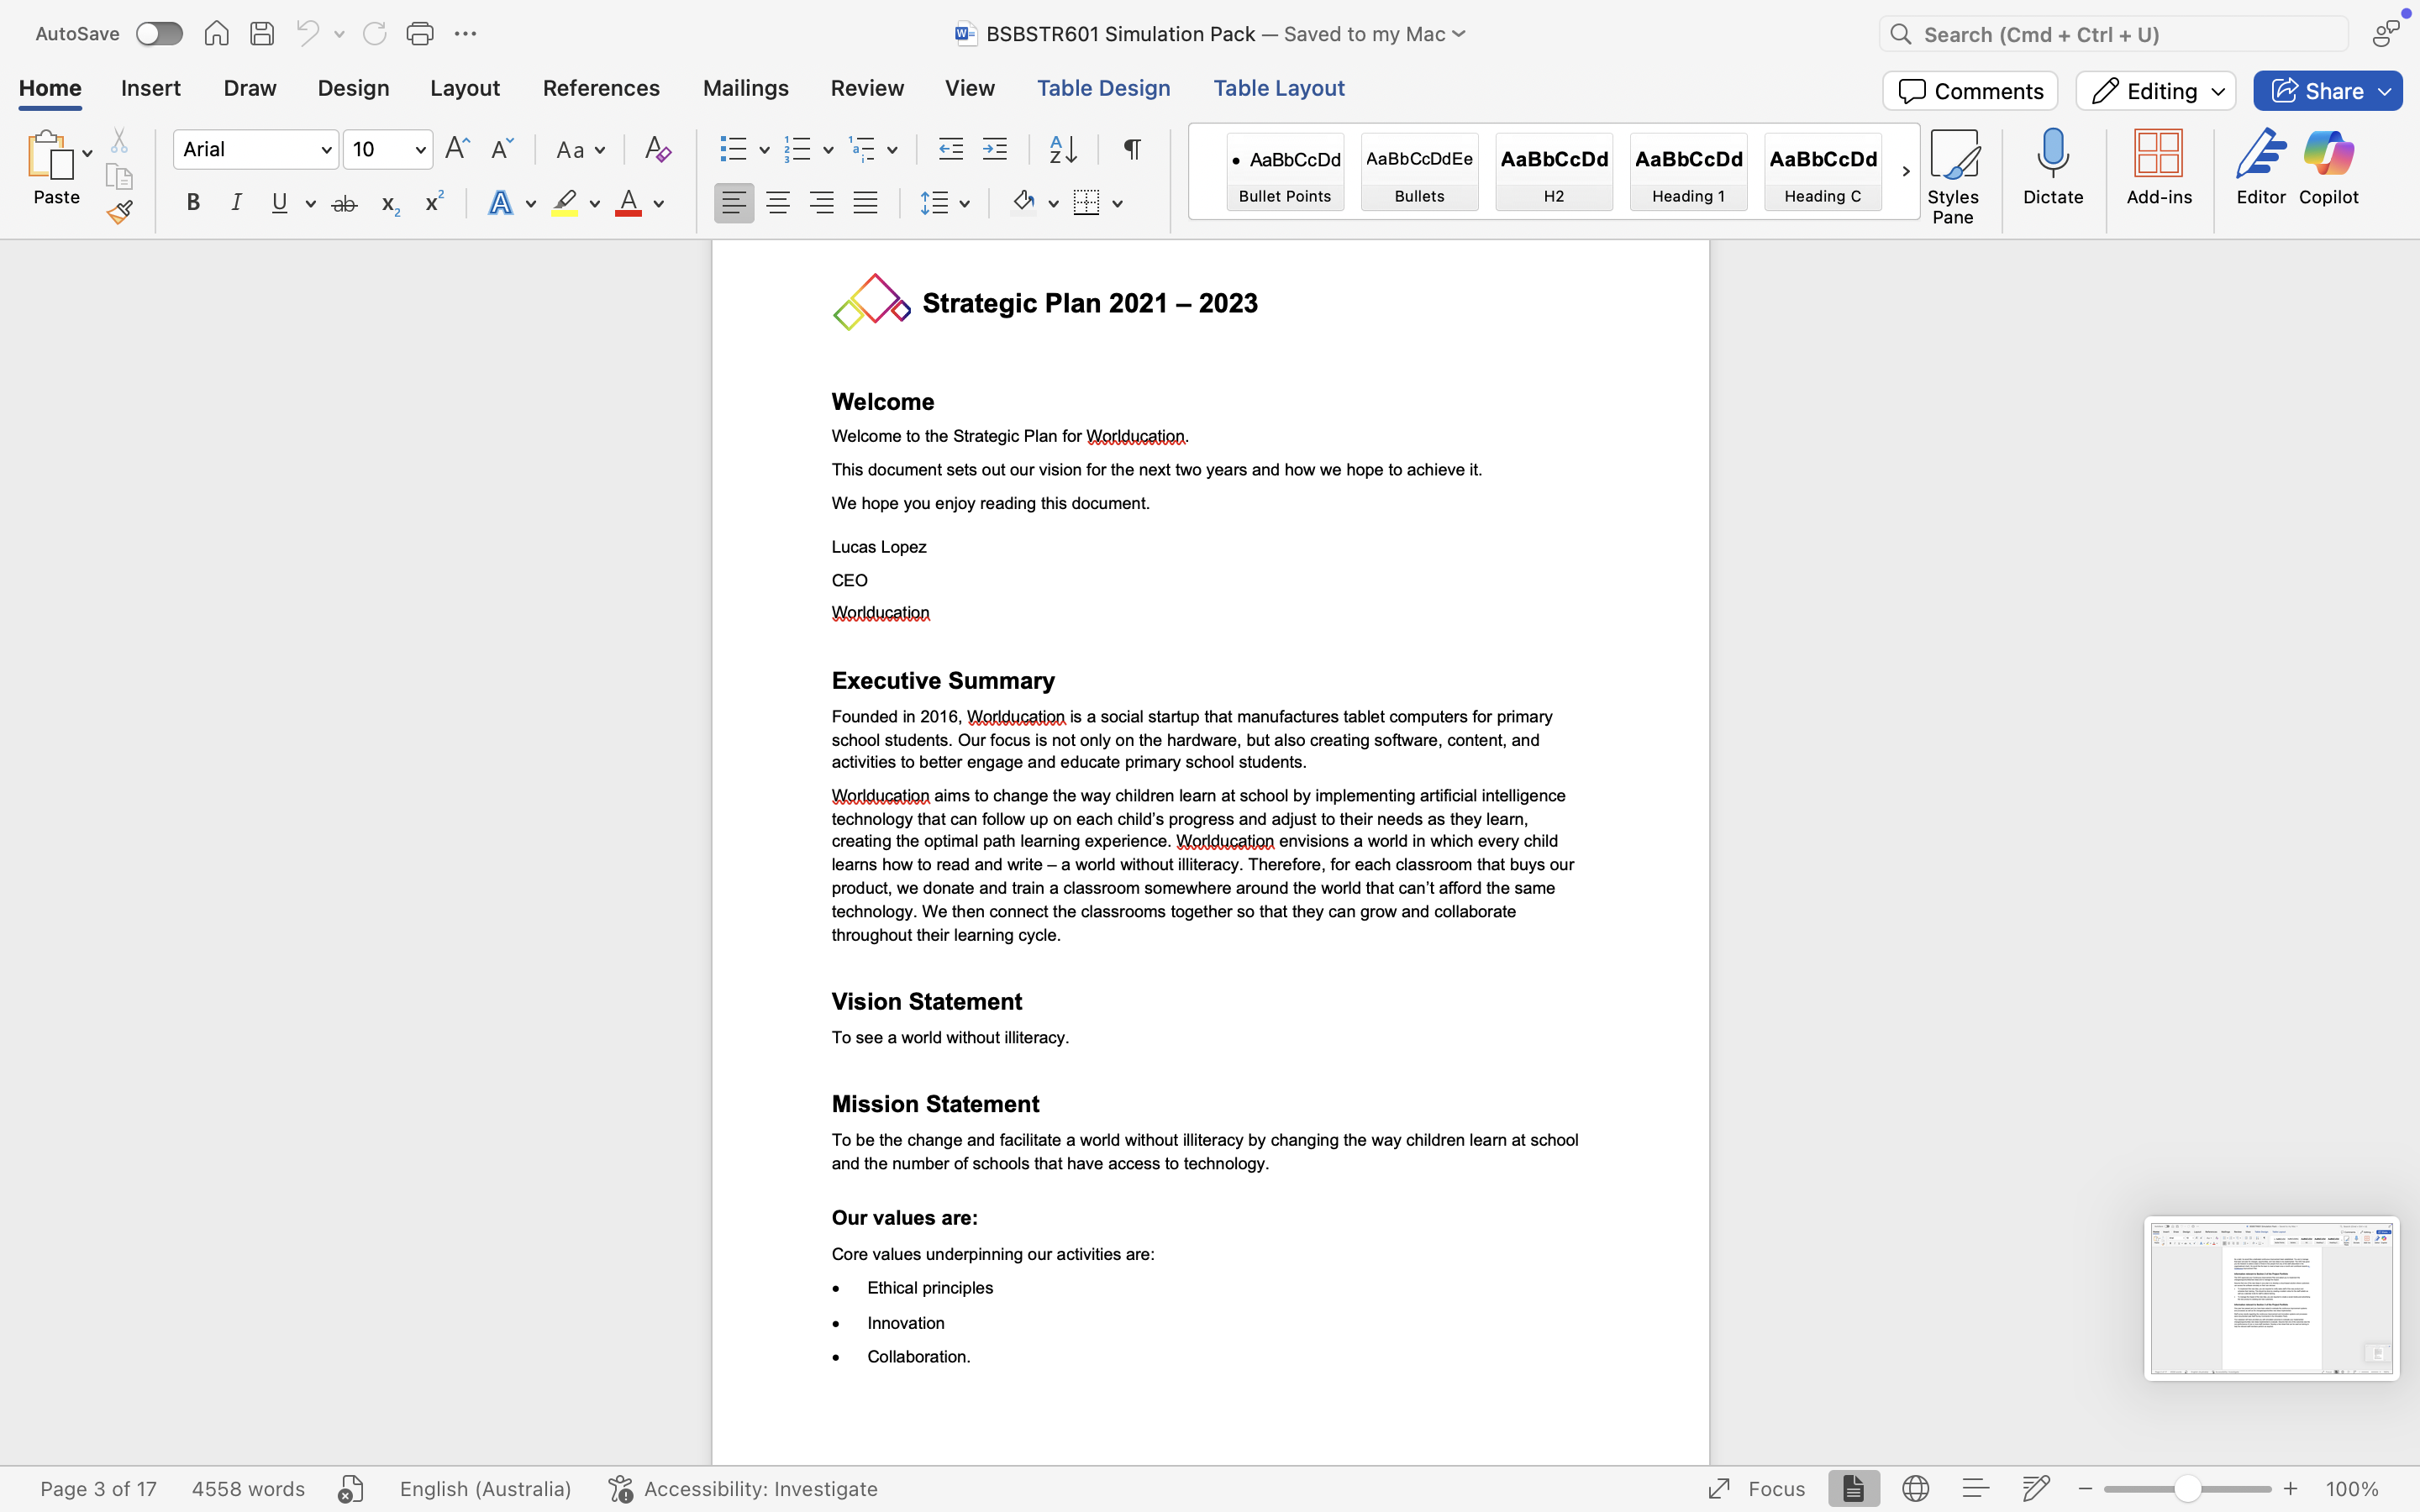Click the Clear Formatting icon
The height and width of the screenshot is (1512, 2420).
[x=657, y=150]
